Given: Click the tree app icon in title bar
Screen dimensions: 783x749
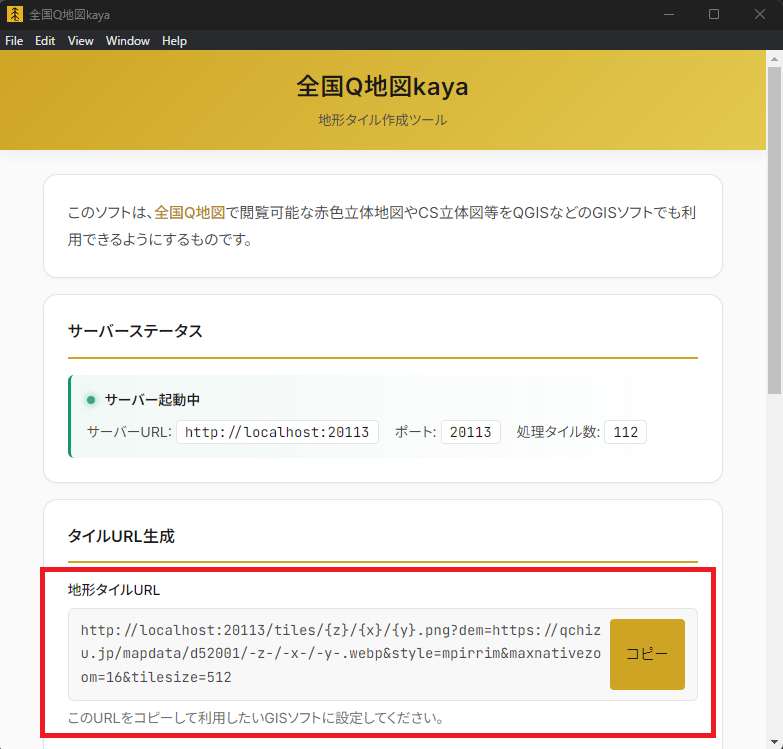Looking at the screenshot, I should tap(15, 14).
